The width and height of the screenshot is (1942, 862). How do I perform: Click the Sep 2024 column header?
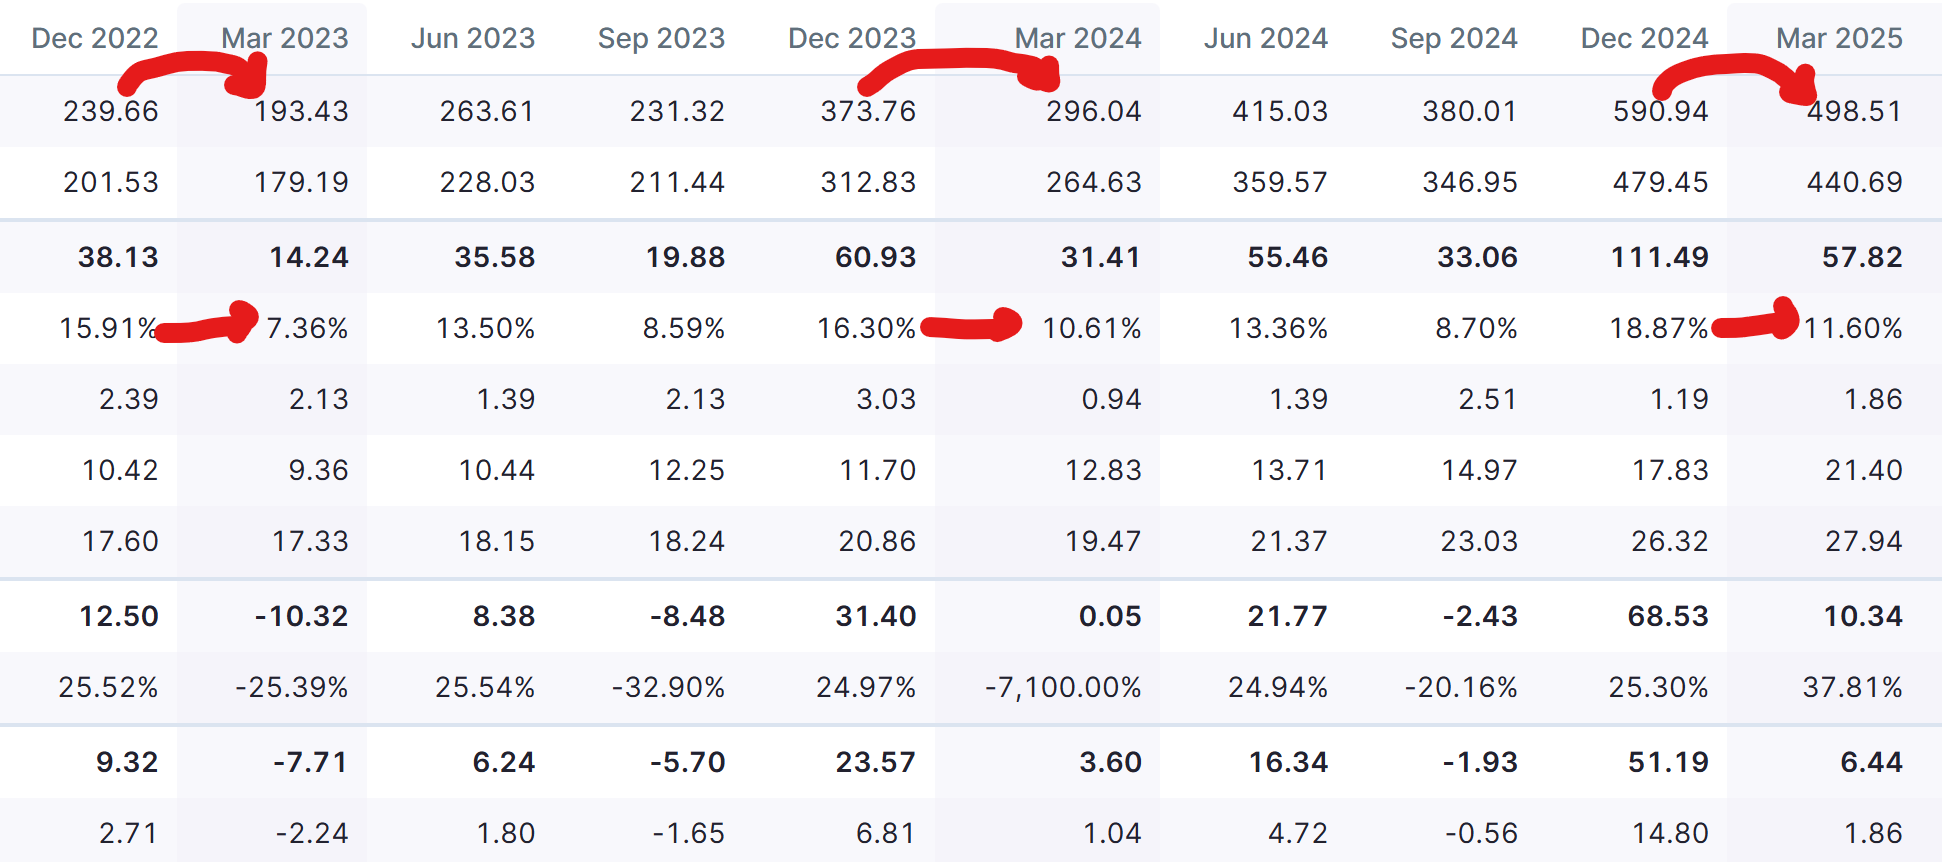(1454, 38)
